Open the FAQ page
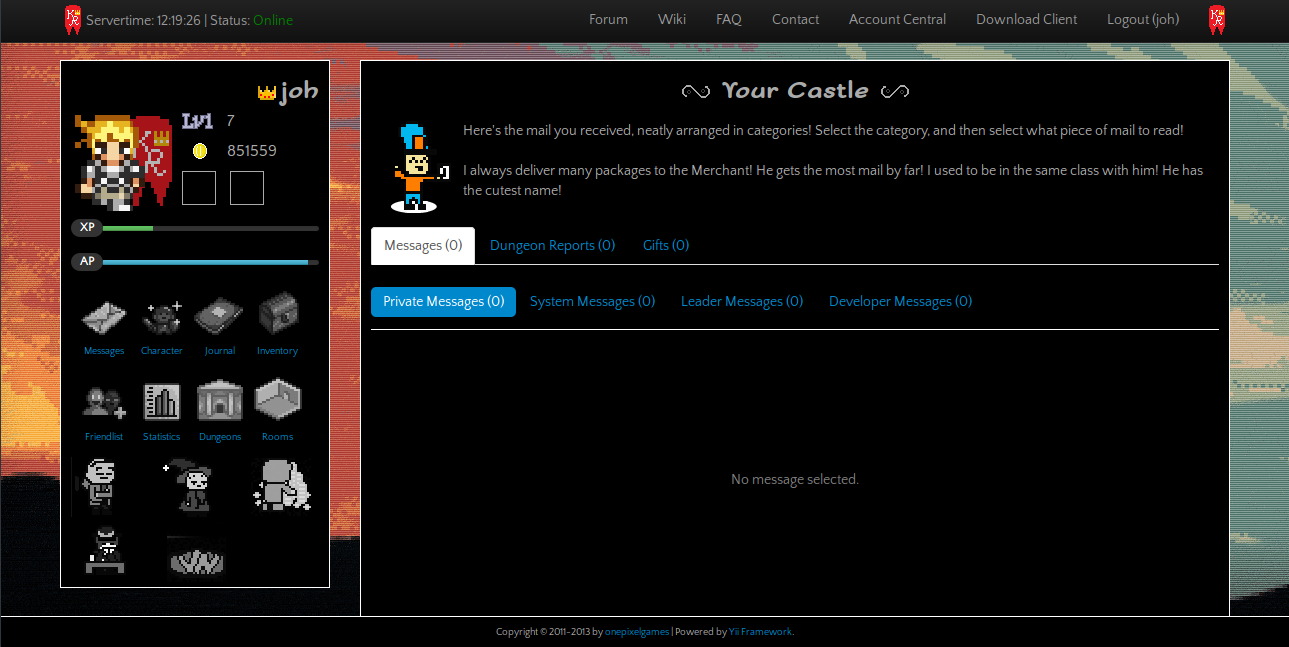Image resolution: width=1289 pixels, height=647 pixels. 729,20
